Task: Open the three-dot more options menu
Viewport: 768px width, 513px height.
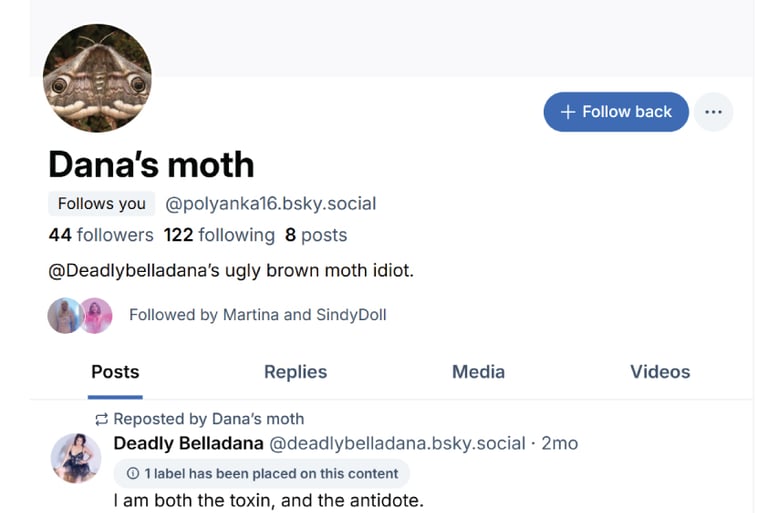Action: pyautogui.click(x=713, y=112)
